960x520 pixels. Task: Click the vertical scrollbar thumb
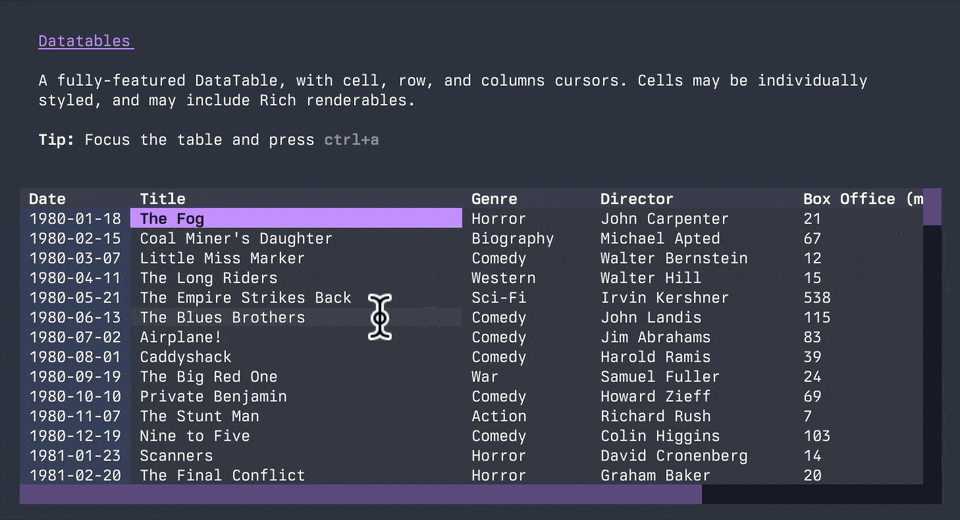pos(932,206)
